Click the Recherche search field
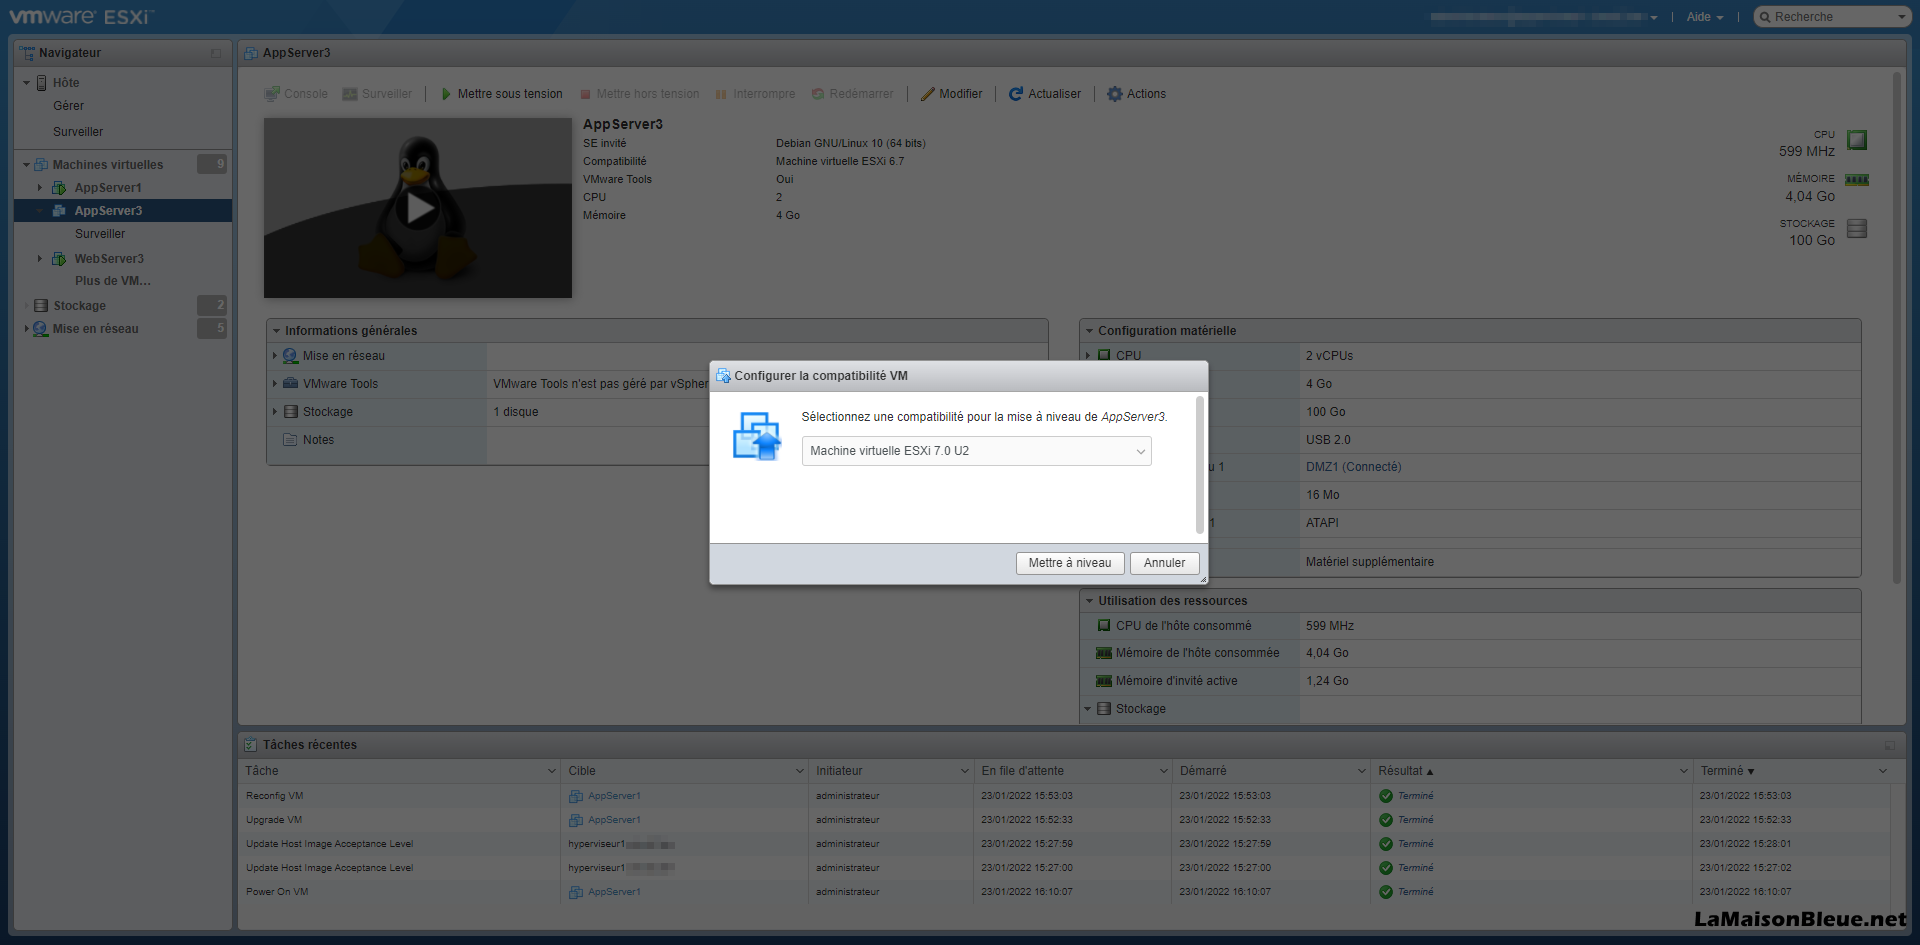Viewport: 1920px width, 945px height. tap(1832, 17)
